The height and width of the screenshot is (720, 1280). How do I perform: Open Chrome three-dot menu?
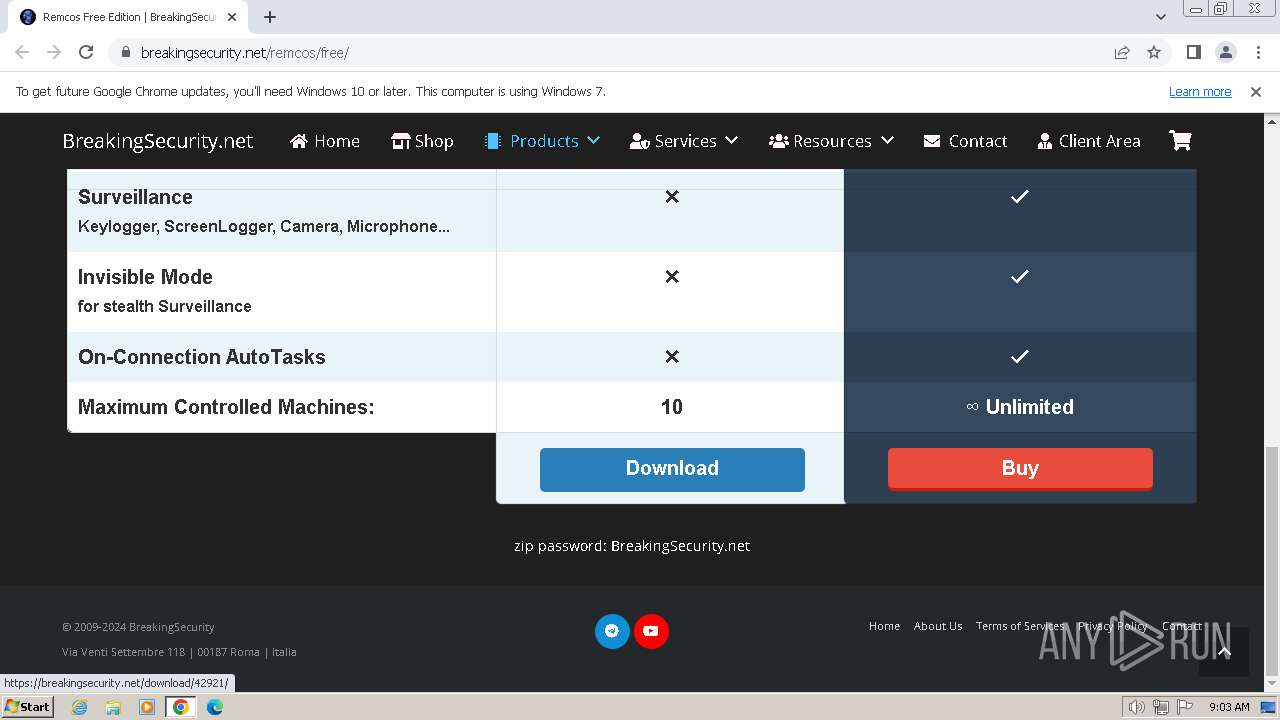tap(1257, 52)
